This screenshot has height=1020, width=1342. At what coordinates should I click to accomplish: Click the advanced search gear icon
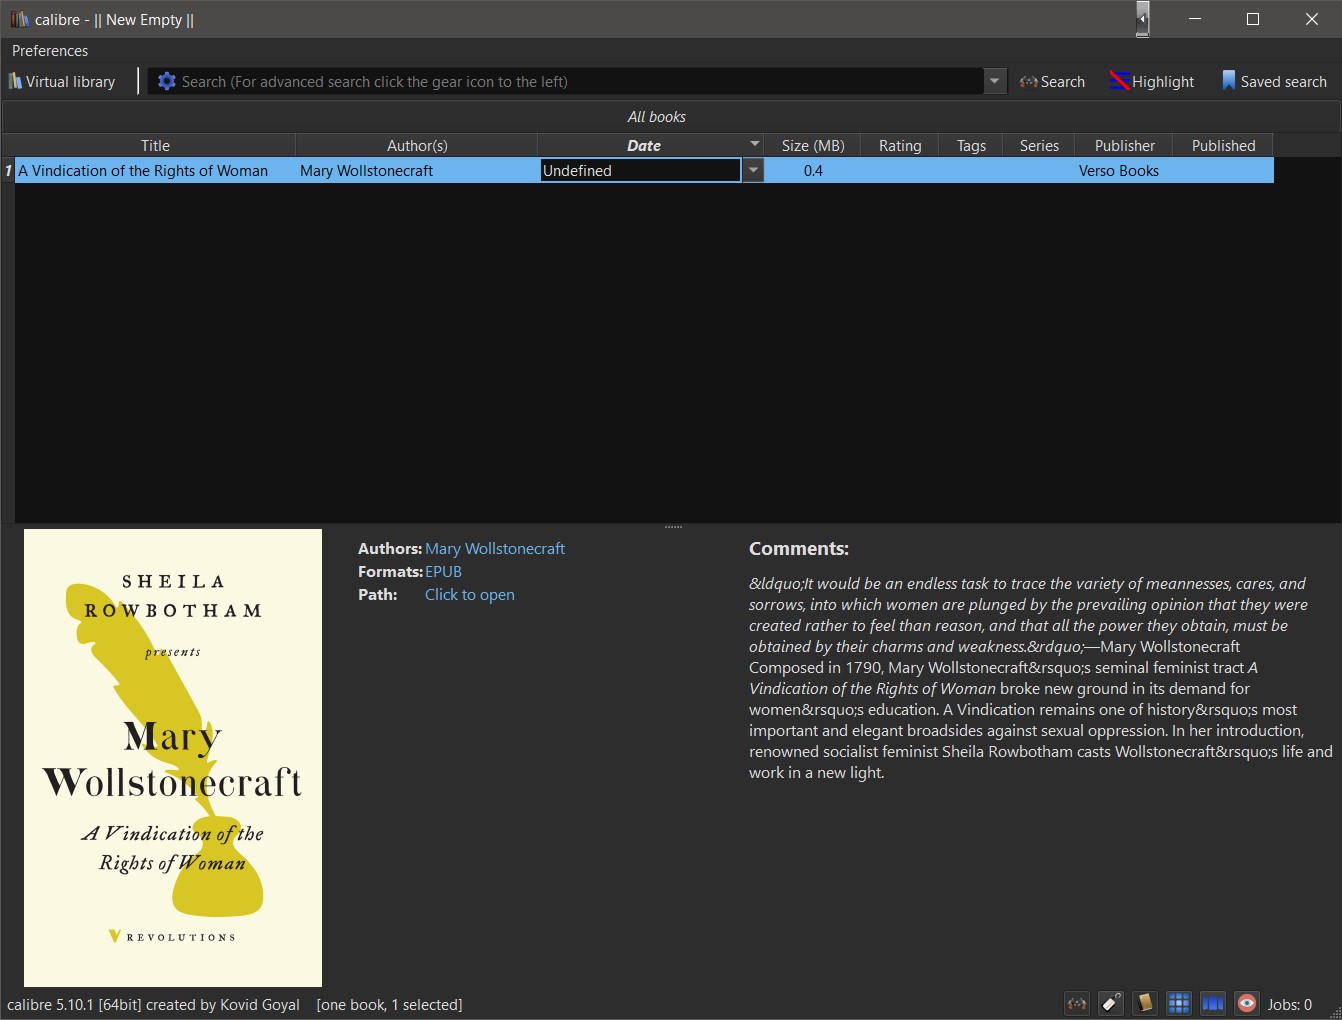(x=167, y=82)
